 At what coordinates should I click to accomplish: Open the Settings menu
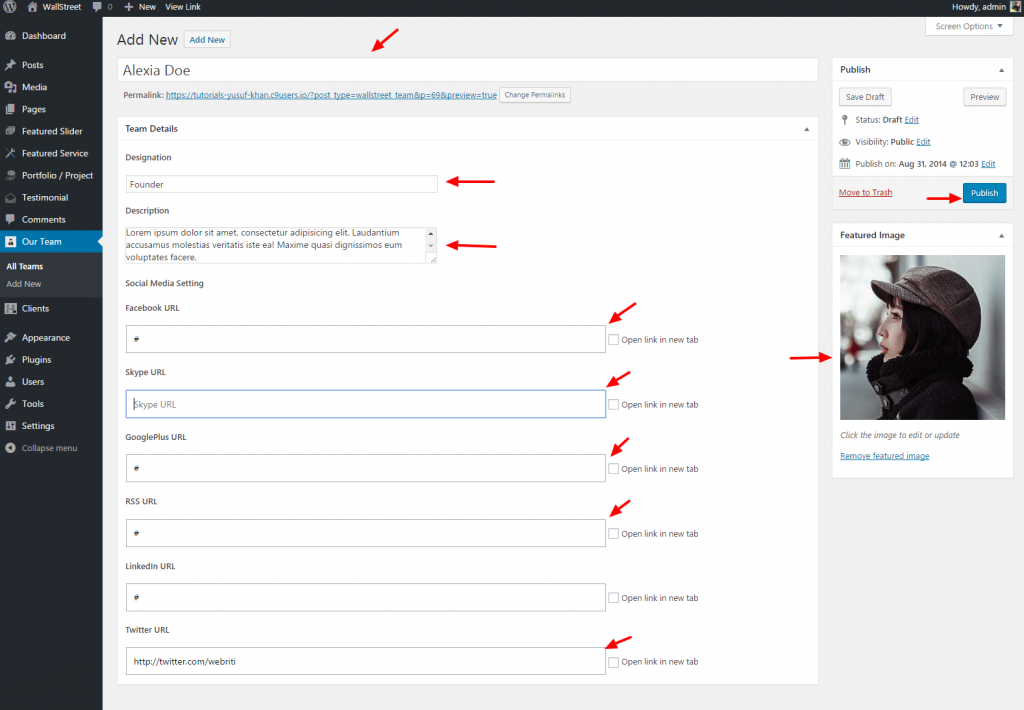coord(38,426)
